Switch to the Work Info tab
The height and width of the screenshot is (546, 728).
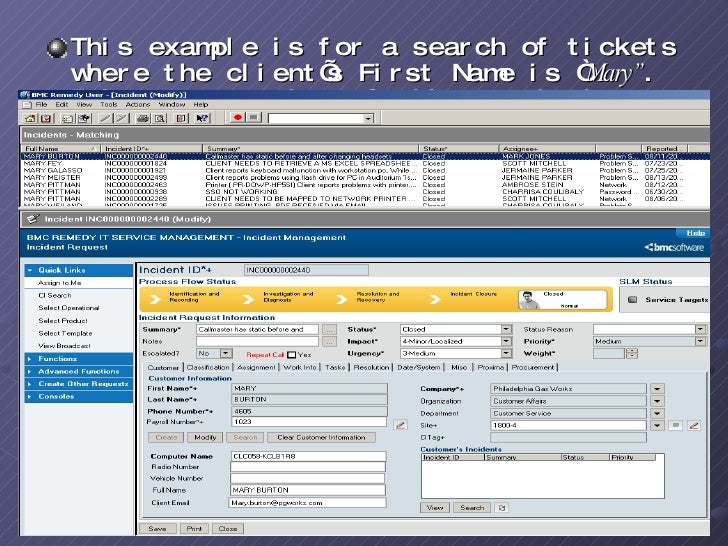299,367
